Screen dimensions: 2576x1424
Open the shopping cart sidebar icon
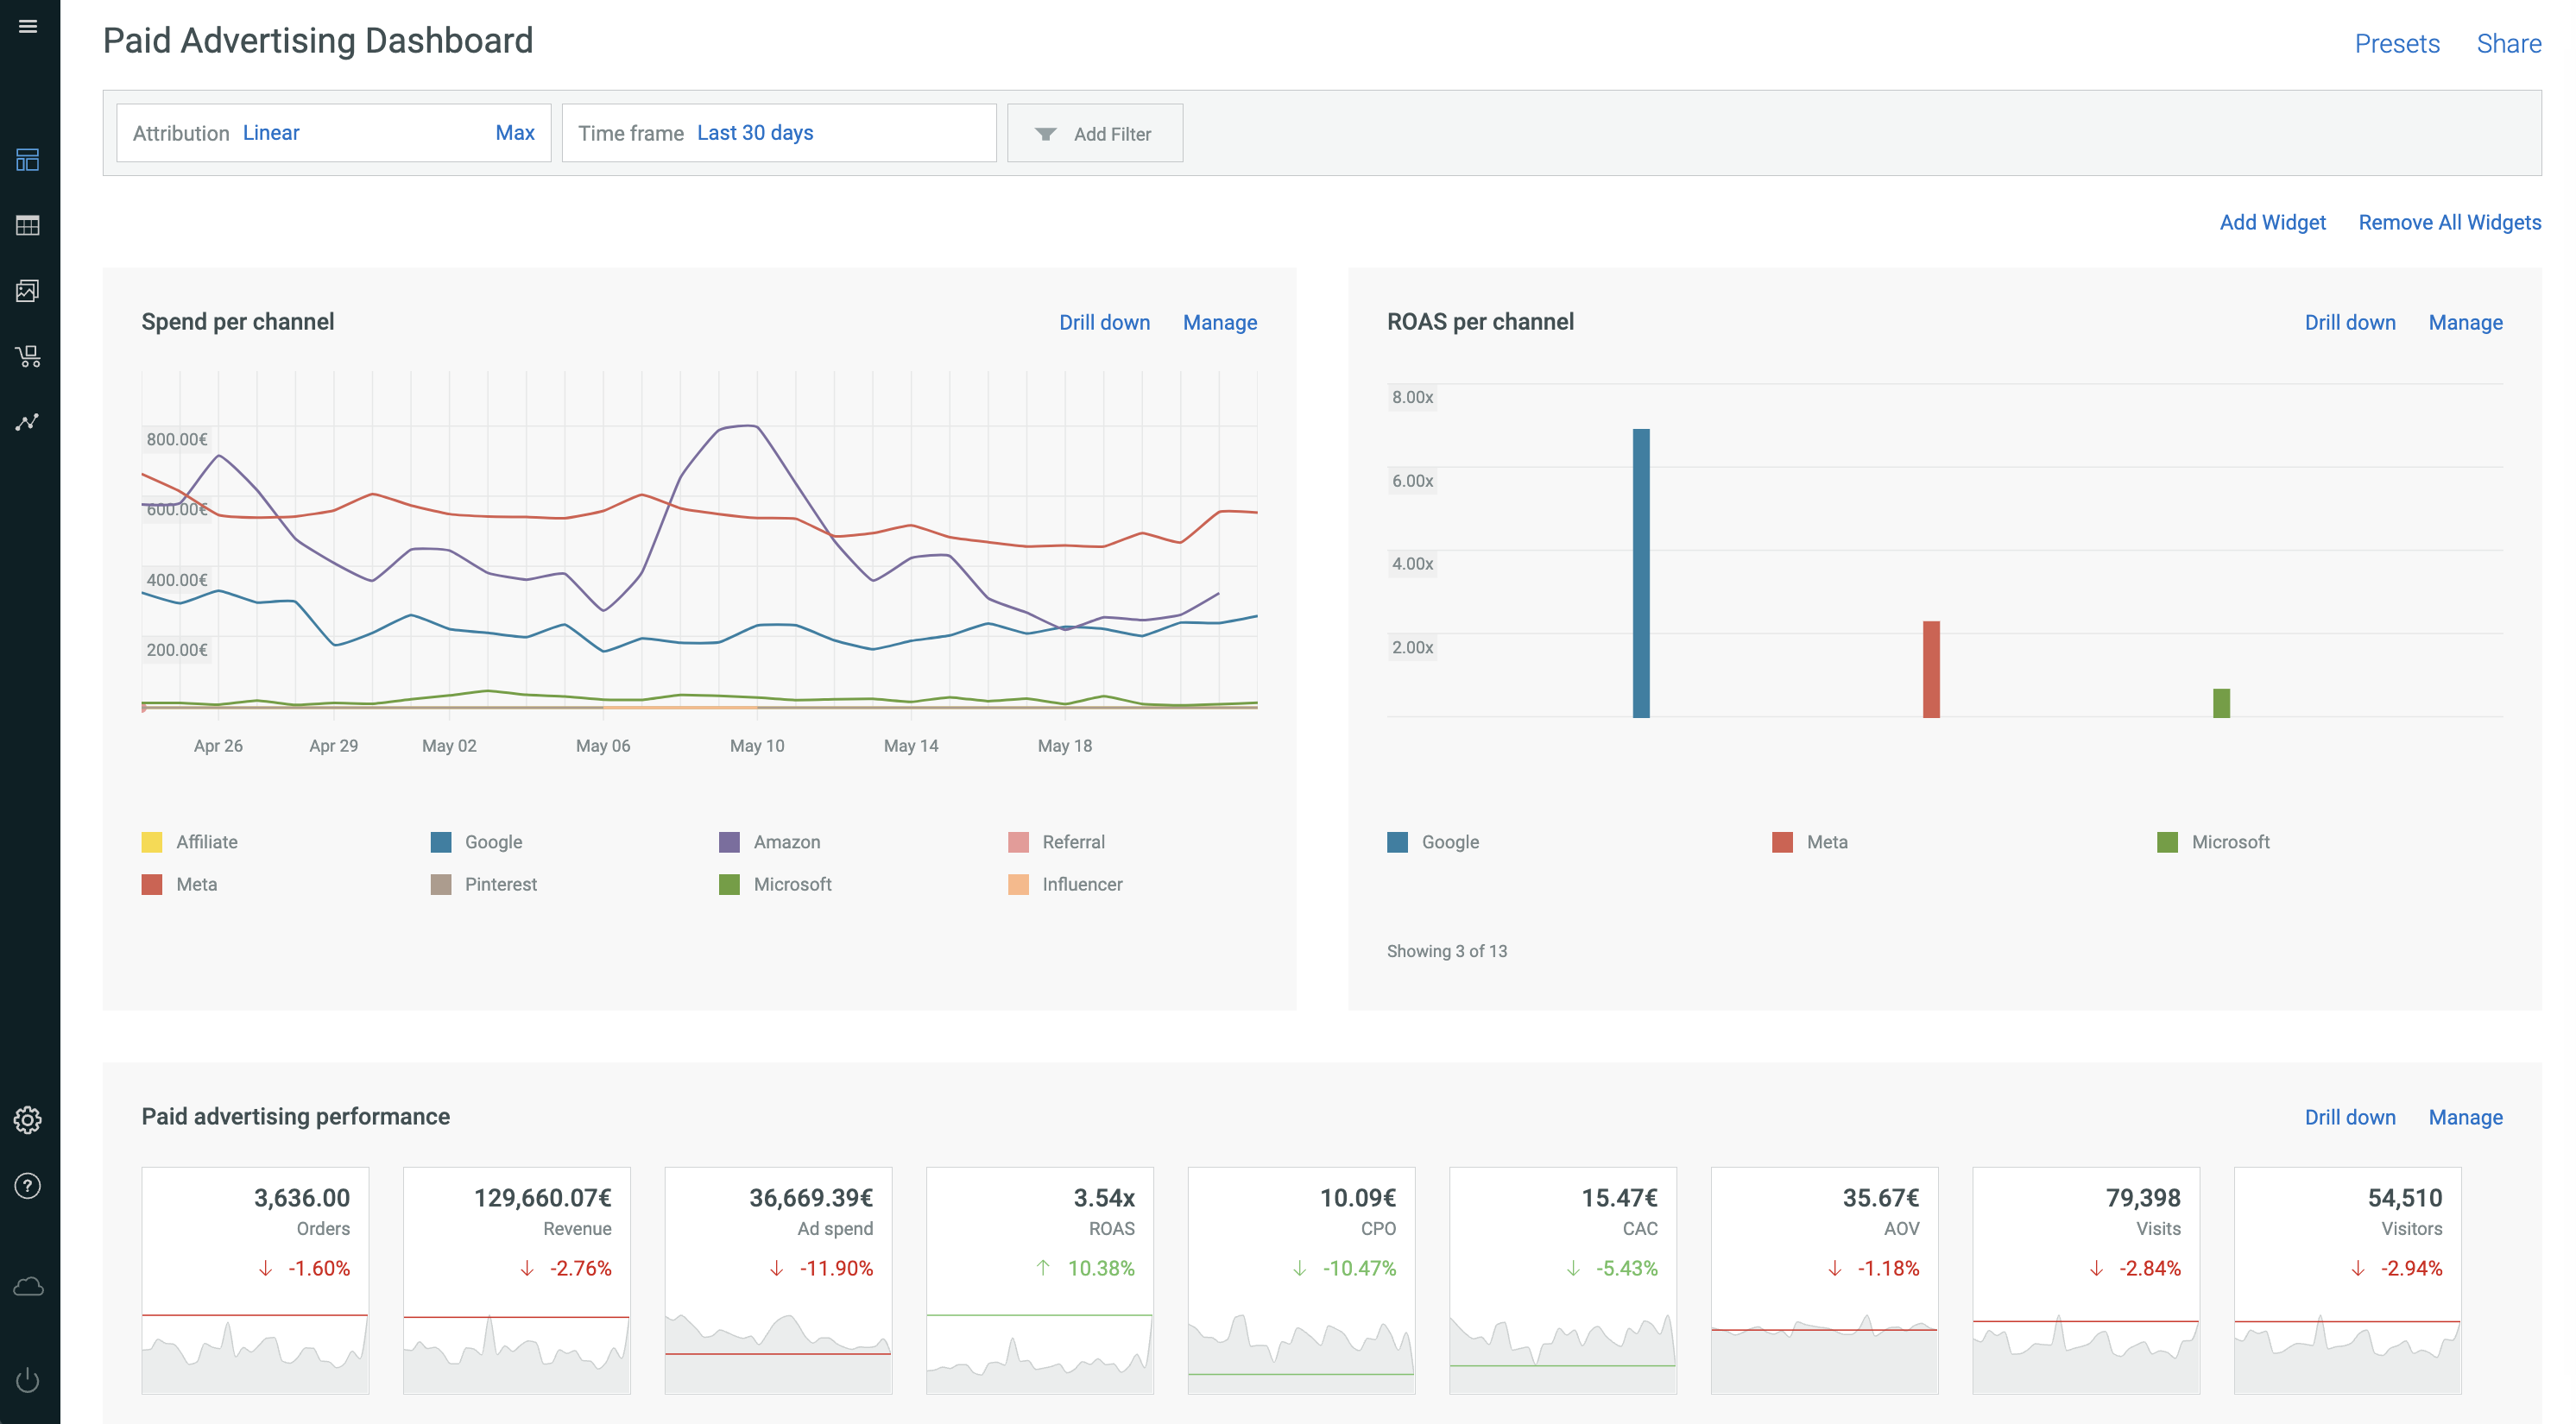[28, 356]
